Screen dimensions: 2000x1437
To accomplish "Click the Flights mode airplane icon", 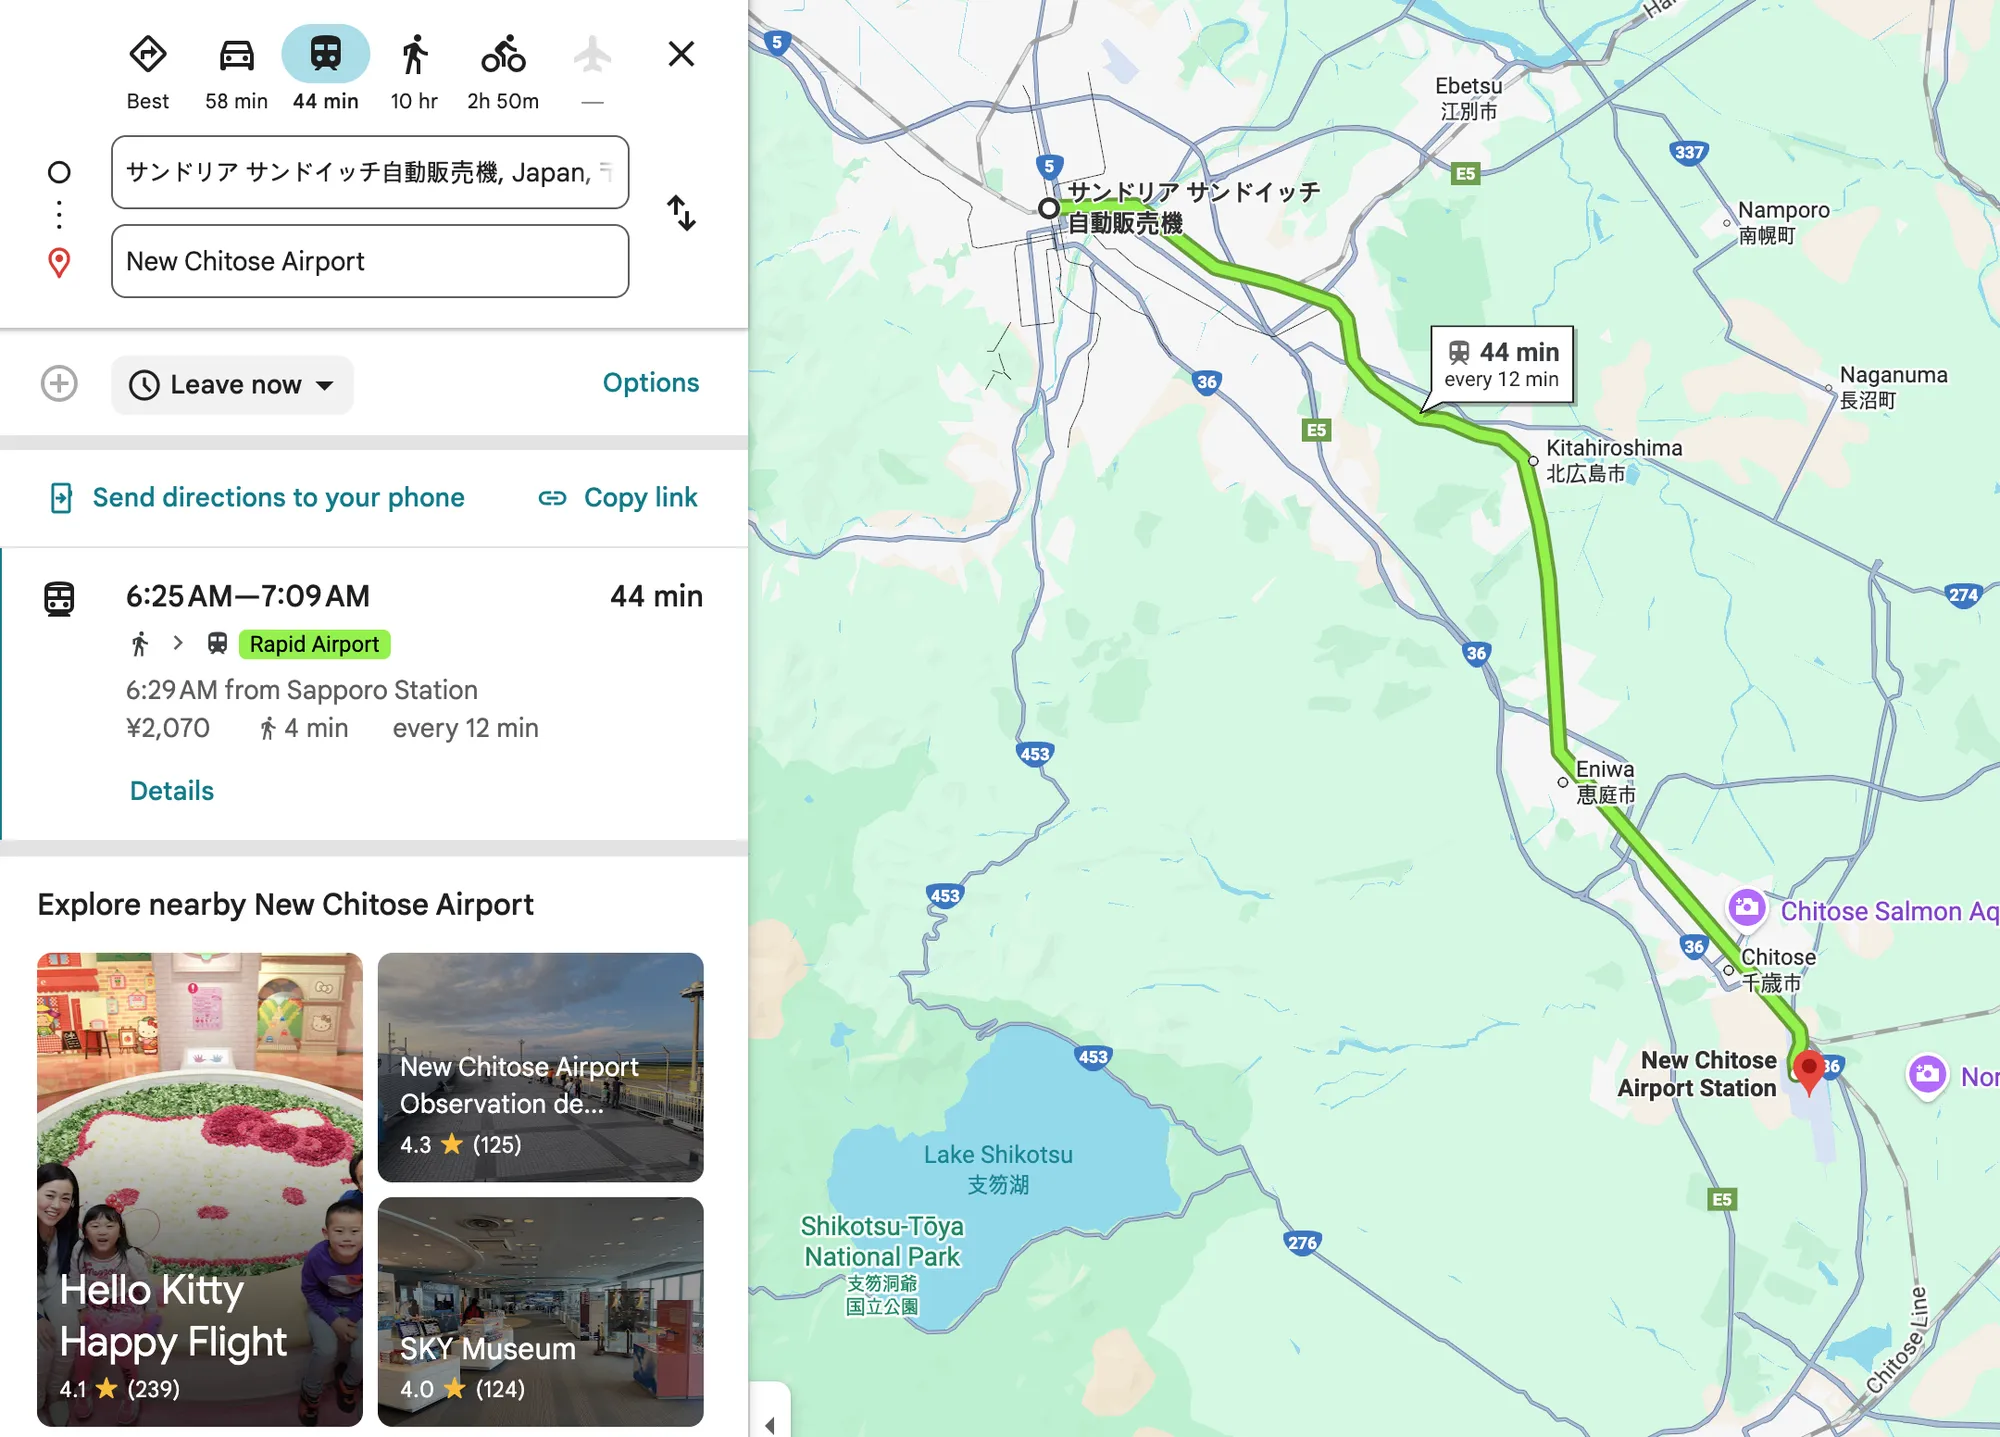I will coord(592,54).
